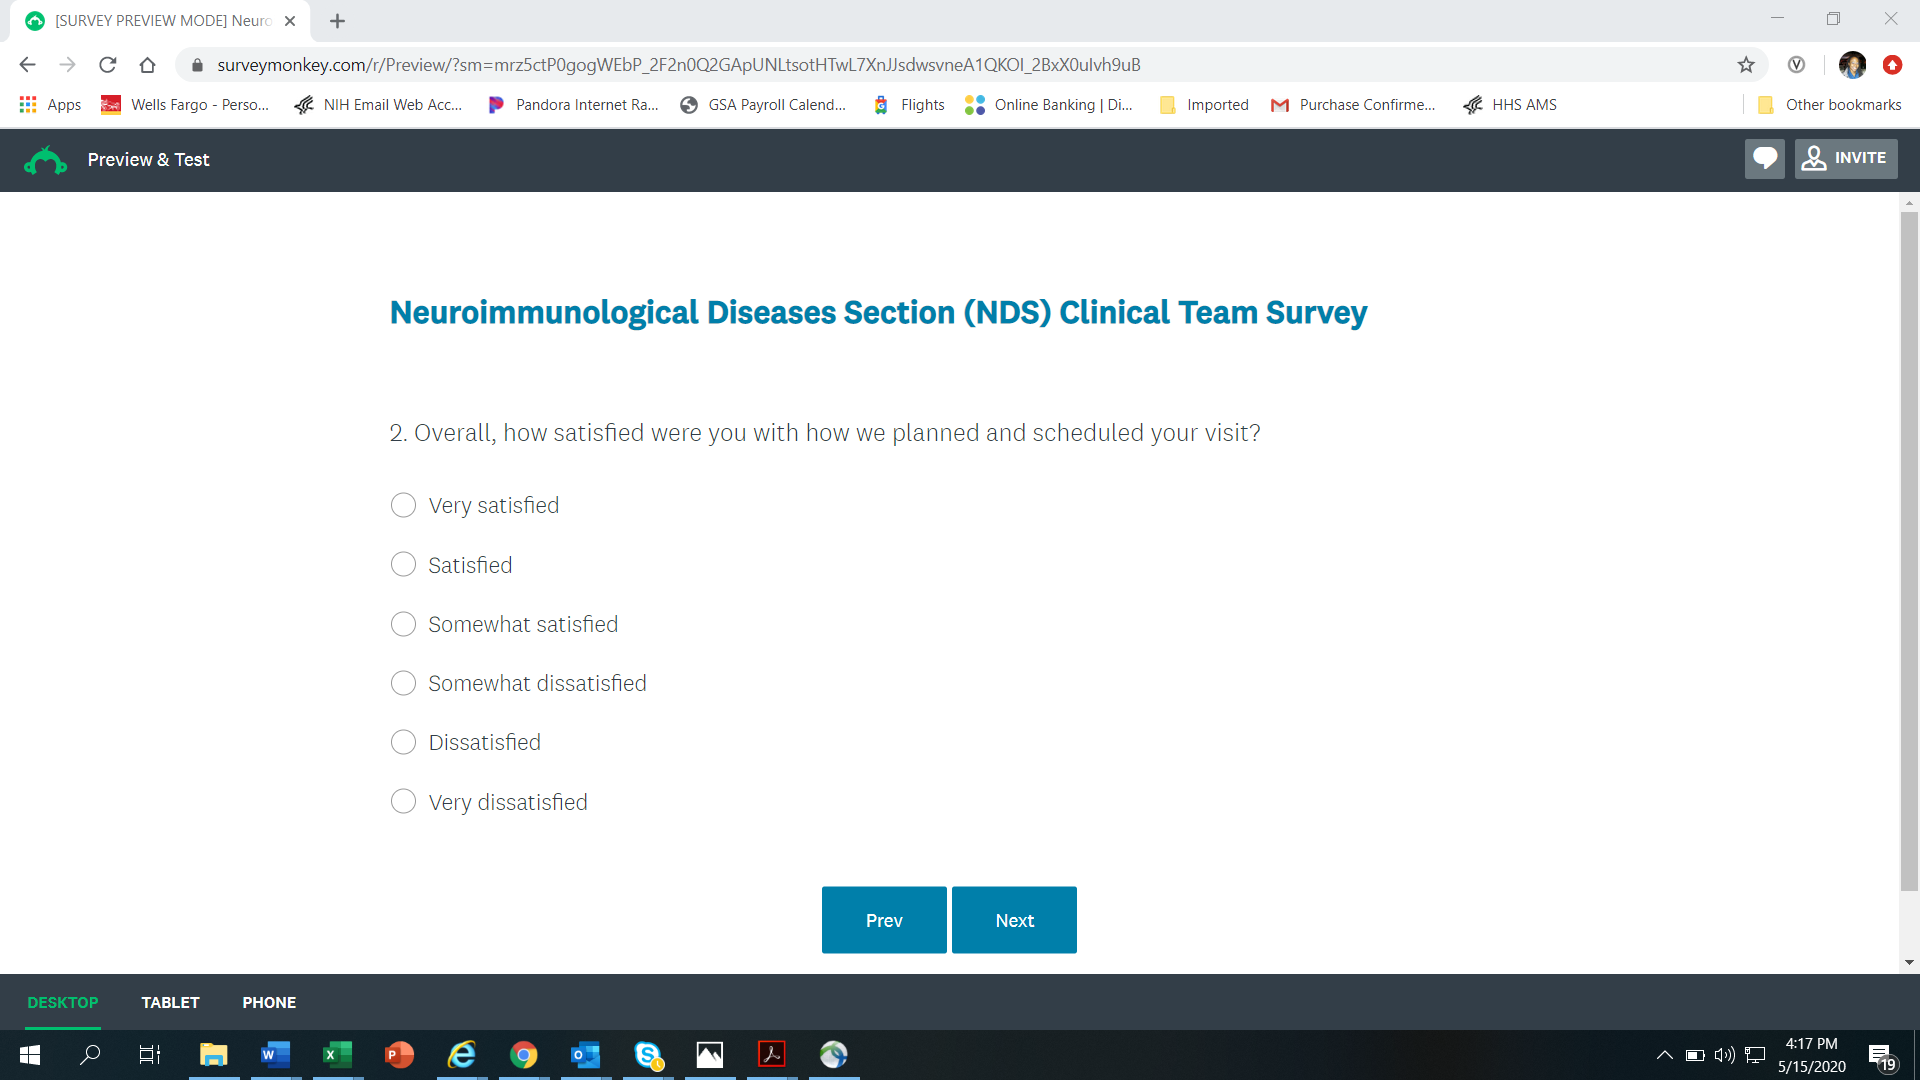
Task: Open Chrome profile avatar
Action: point(1852,65)
